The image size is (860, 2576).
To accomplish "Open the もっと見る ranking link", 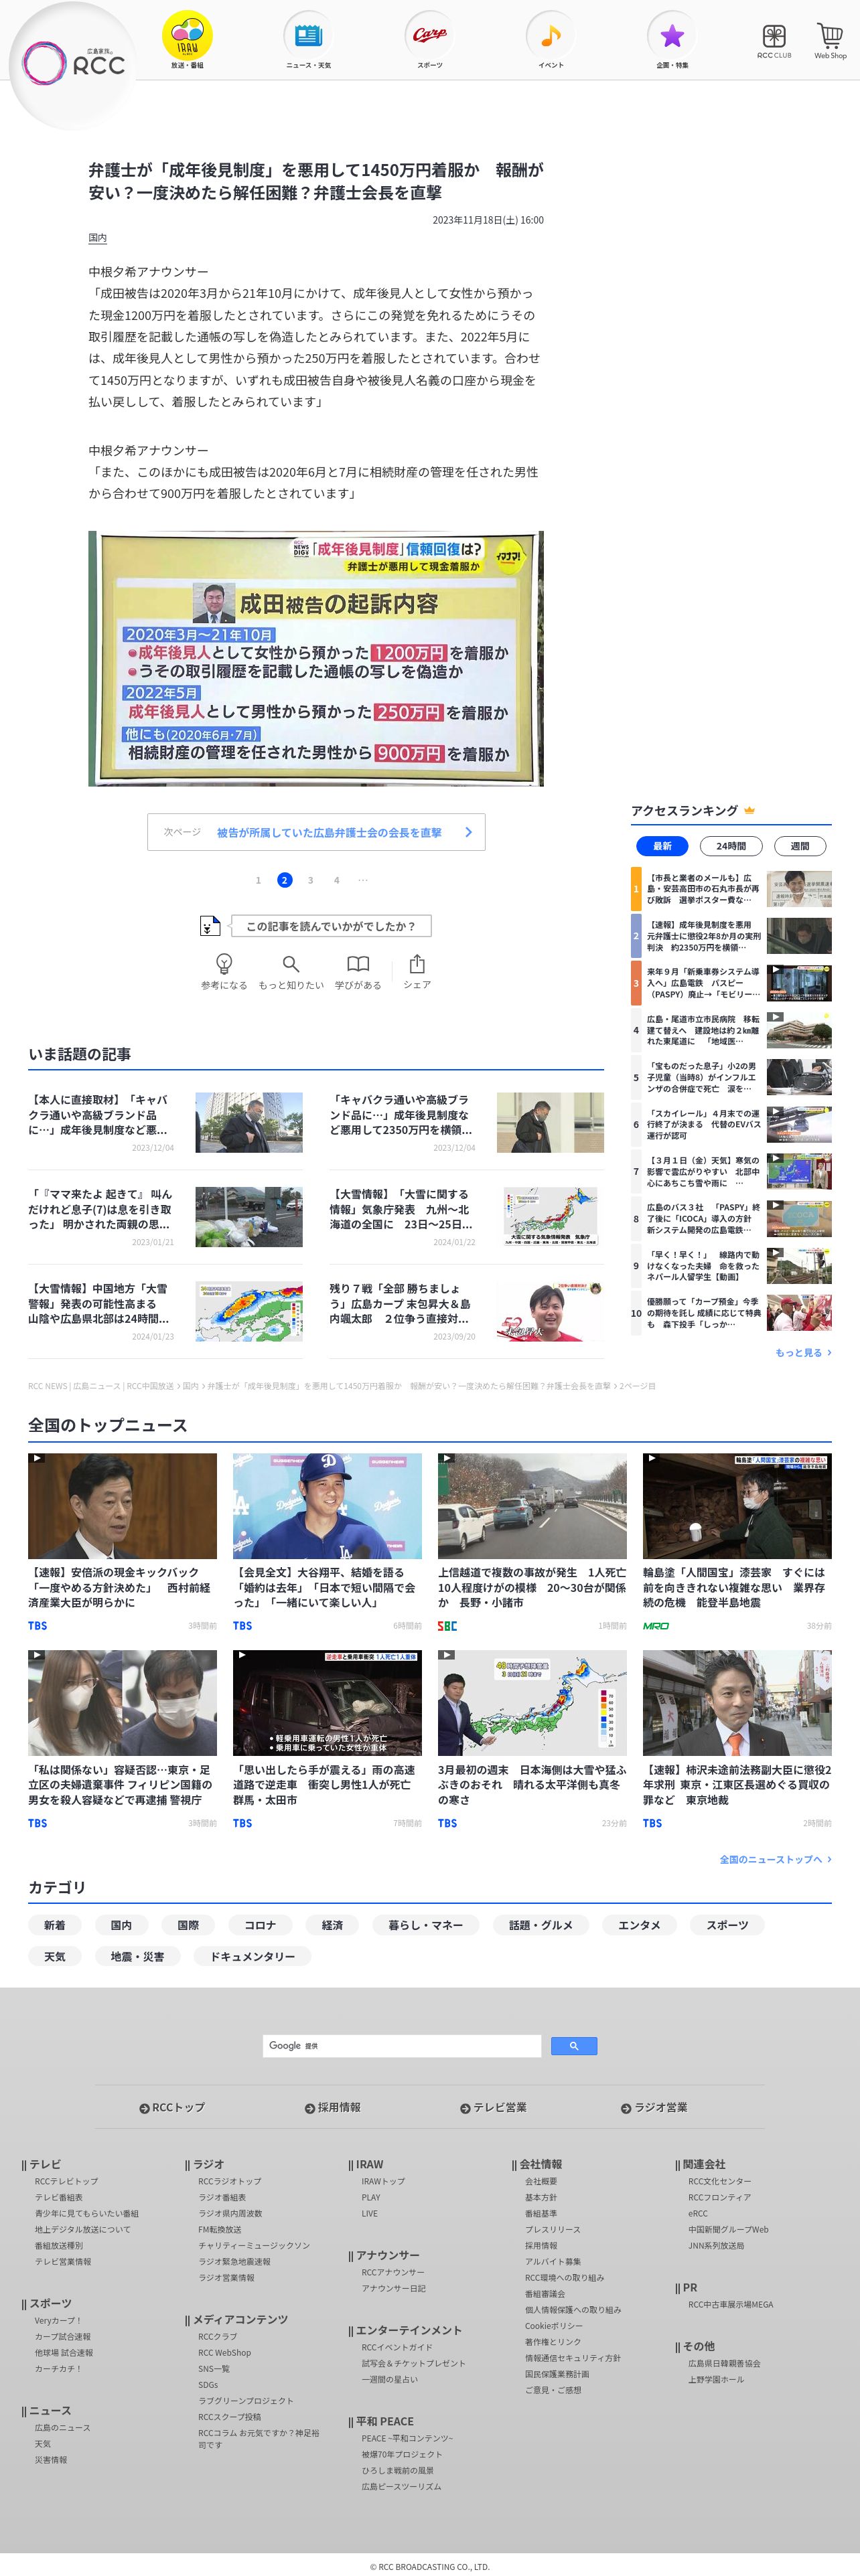I will (803, 1352).
